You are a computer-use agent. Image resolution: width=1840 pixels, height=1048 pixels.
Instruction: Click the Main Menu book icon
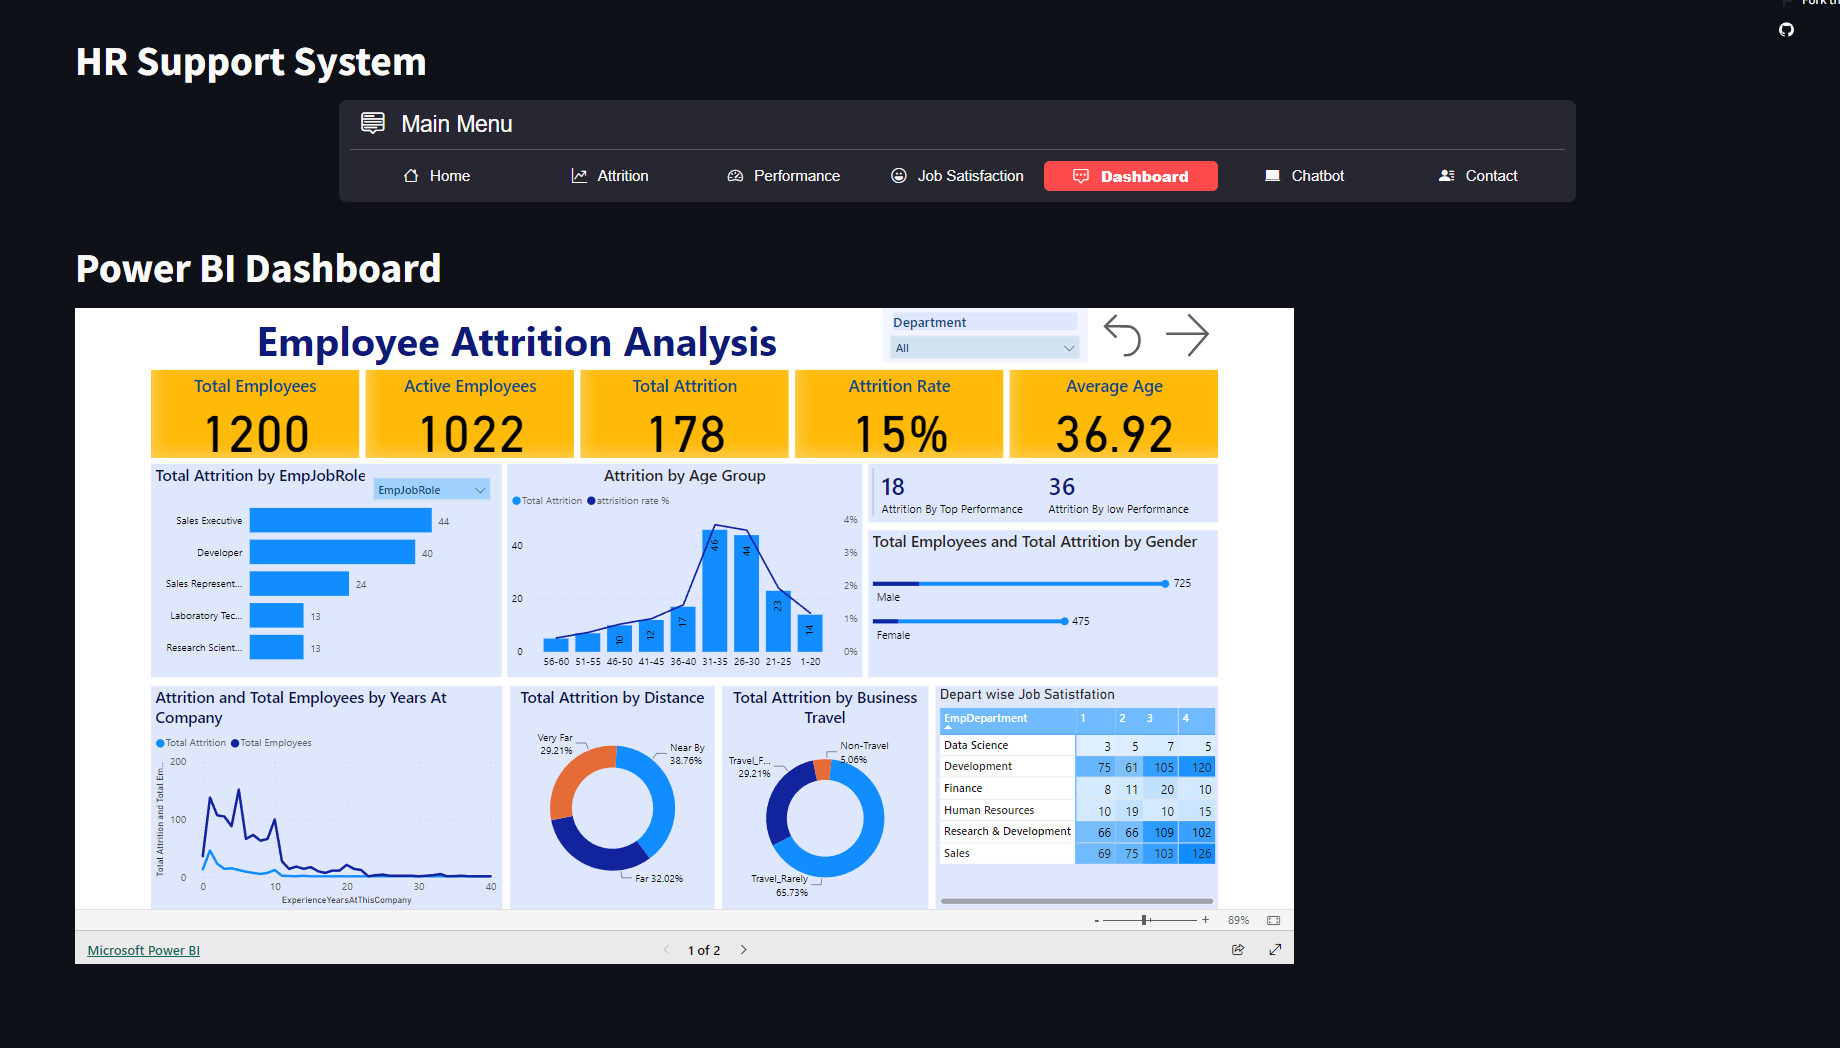click(x=372, y=123)
